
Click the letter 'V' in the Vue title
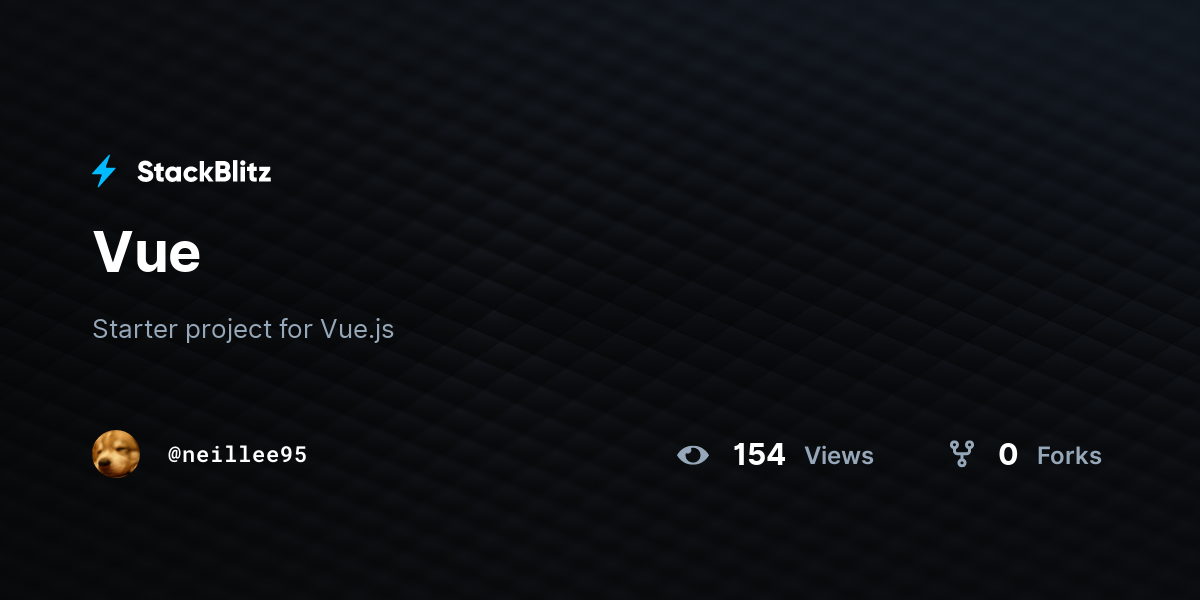click(113, 251)
